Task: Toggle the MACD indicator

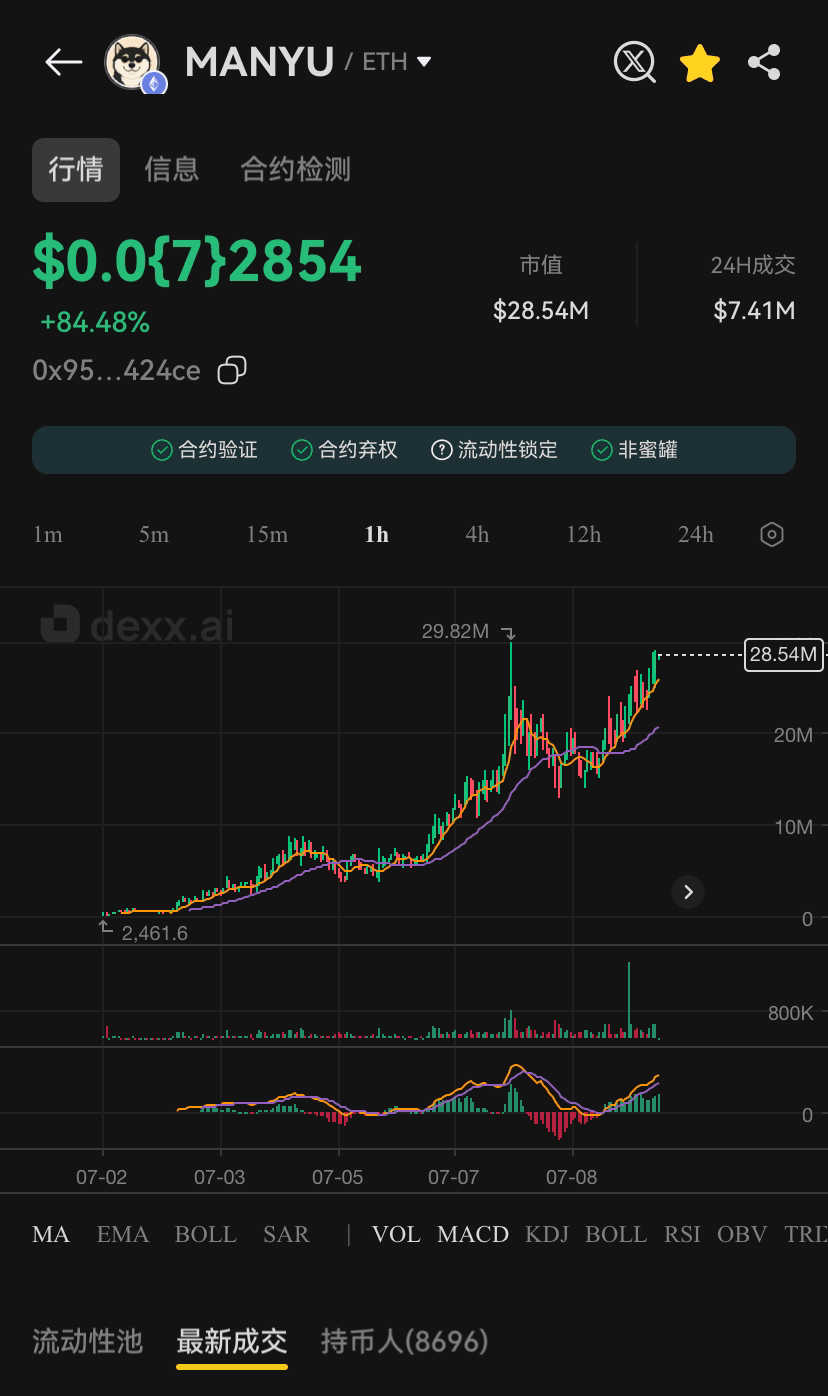Action: click(472, 1234)
